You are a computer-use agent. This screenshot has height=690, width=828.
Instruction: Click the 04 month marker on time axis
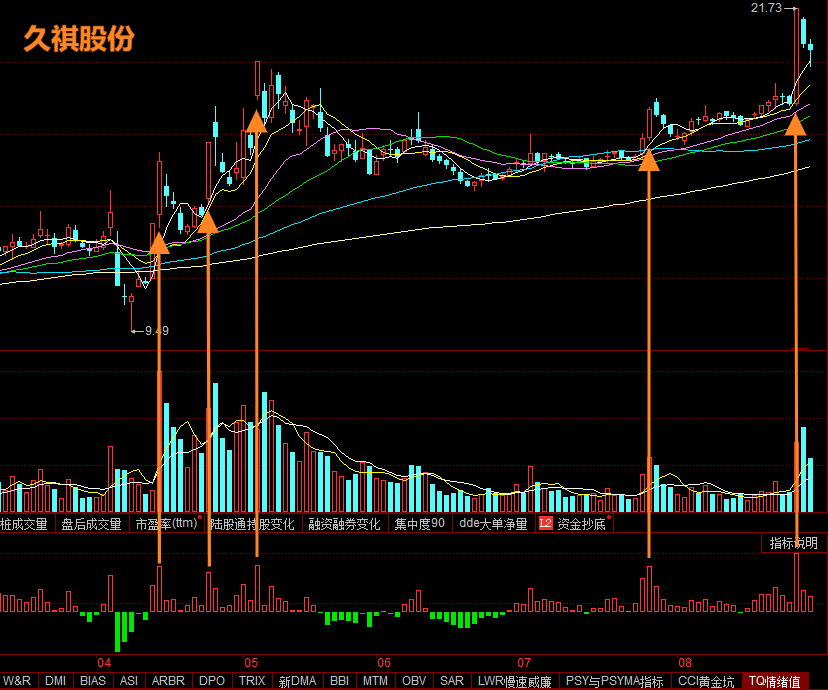pyautogui.click(x=104, y=663)
